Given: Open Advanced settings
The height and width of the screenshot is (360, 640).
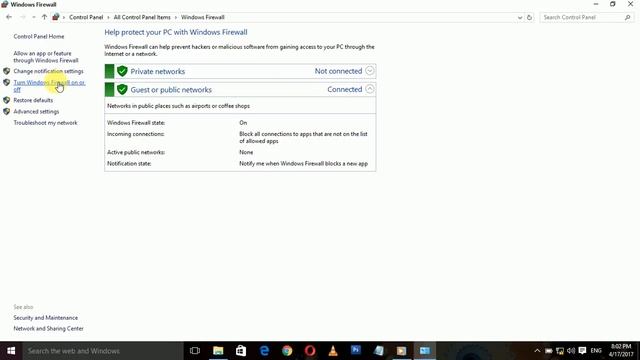Looking at the screenshot, I should (x=36, y=111).
